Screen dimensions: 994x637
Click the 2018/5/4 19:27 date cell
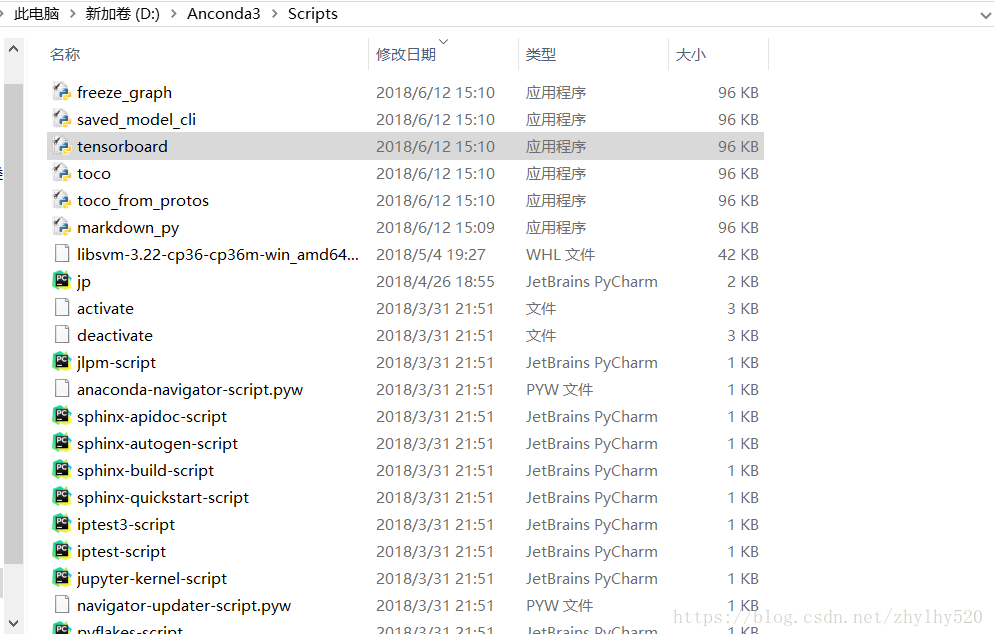pos(430,254)
